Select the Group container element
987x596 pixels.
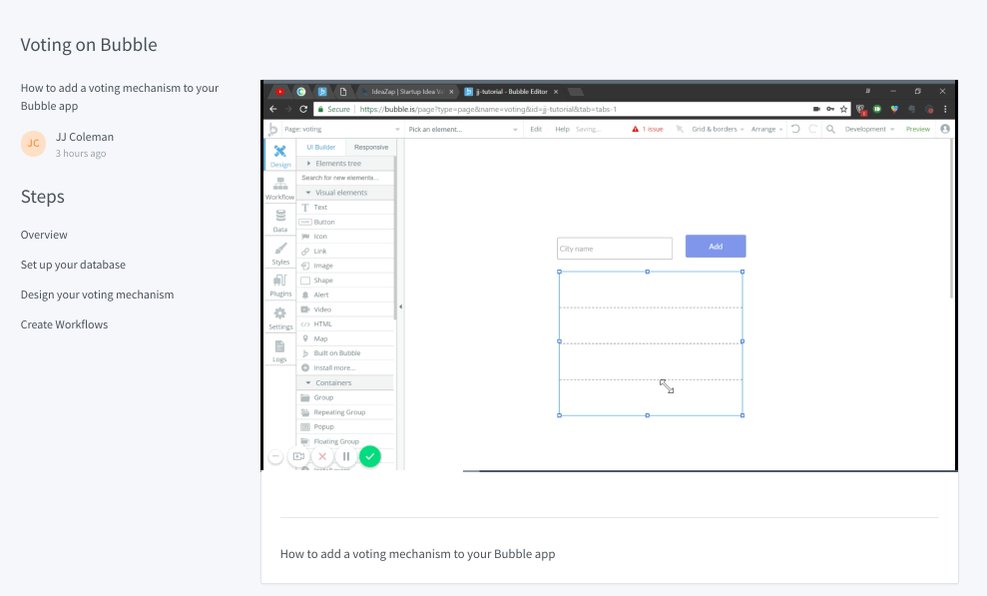click(346, 397)
